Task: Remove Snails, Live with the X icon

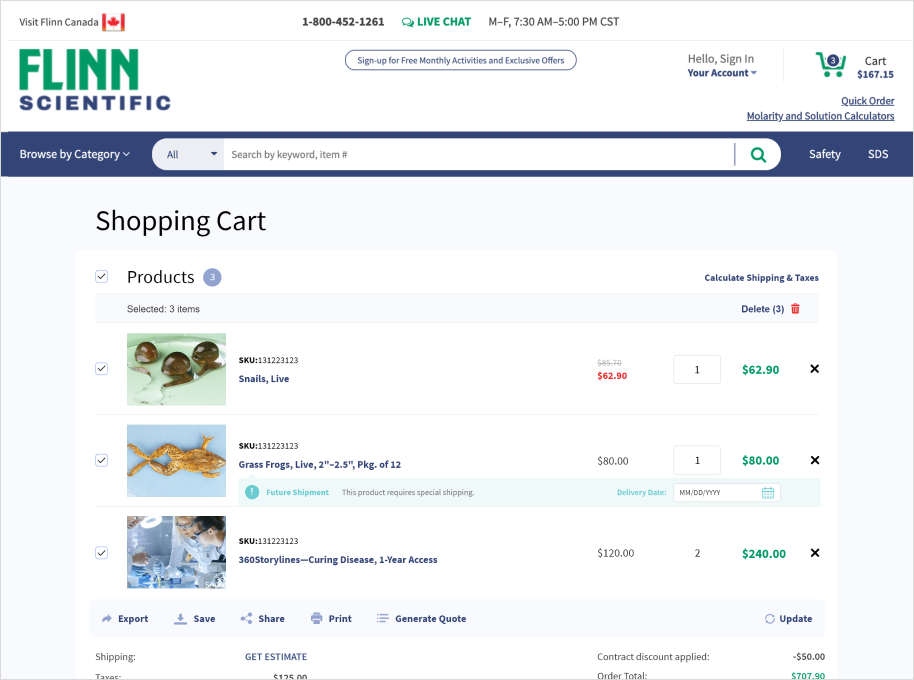Action: click(x=814, y=369)
